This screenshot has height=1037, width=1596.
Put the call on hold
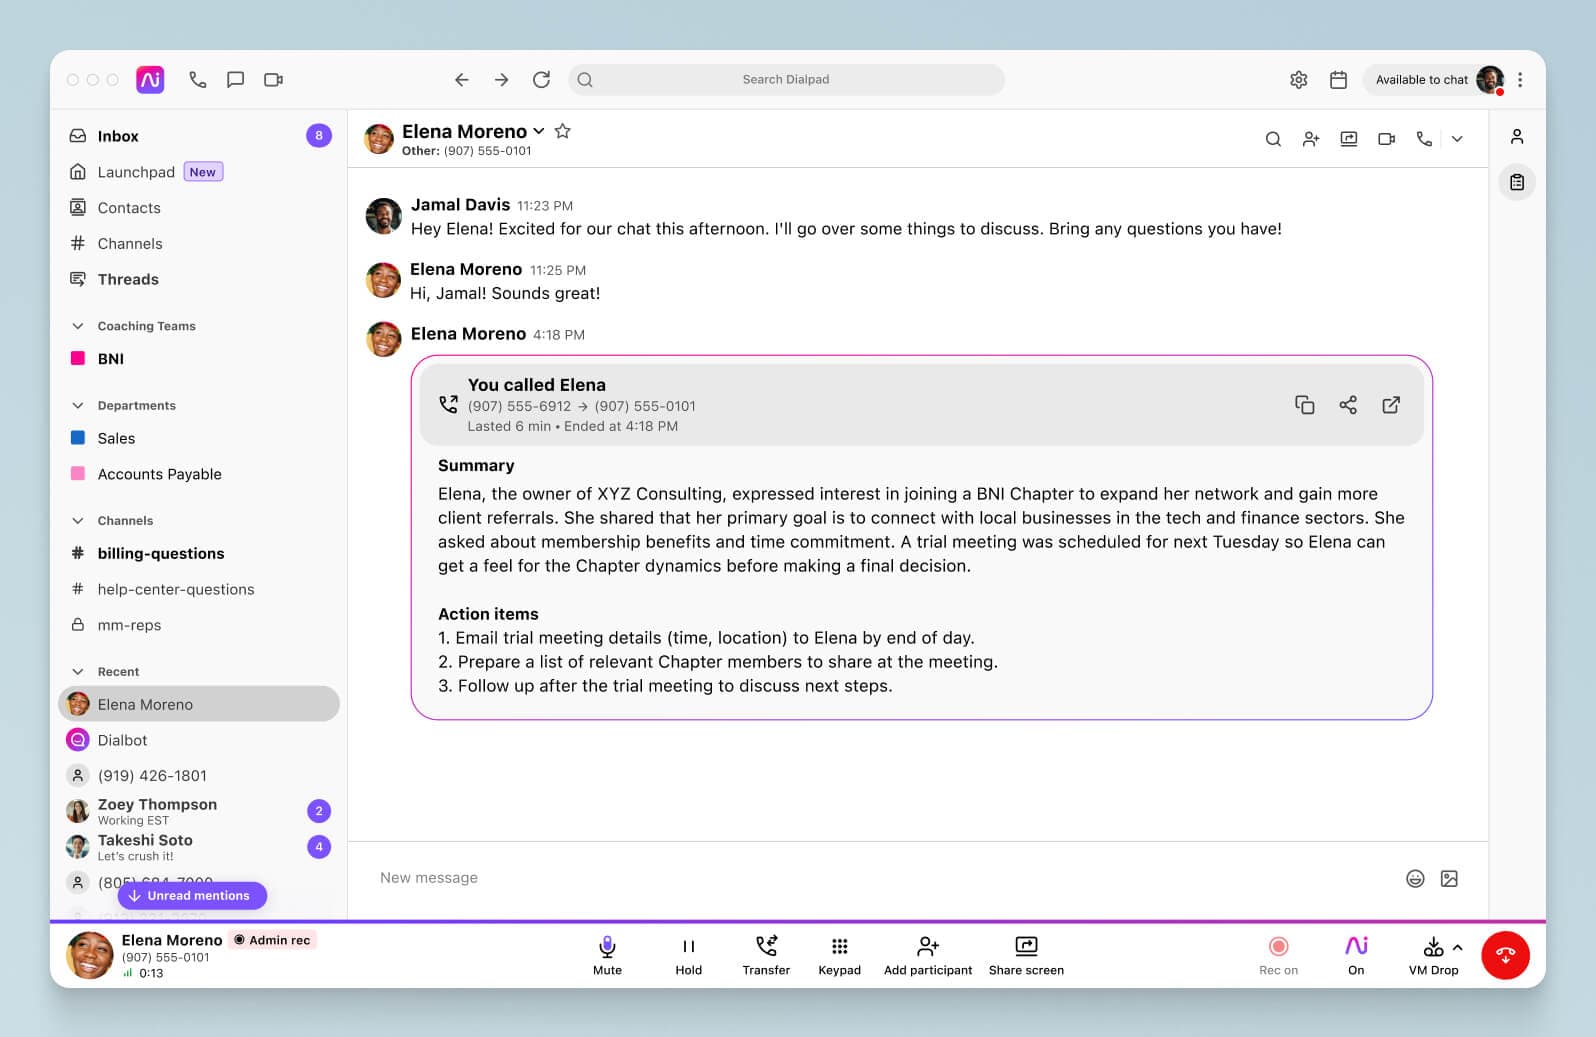[688, 955]
